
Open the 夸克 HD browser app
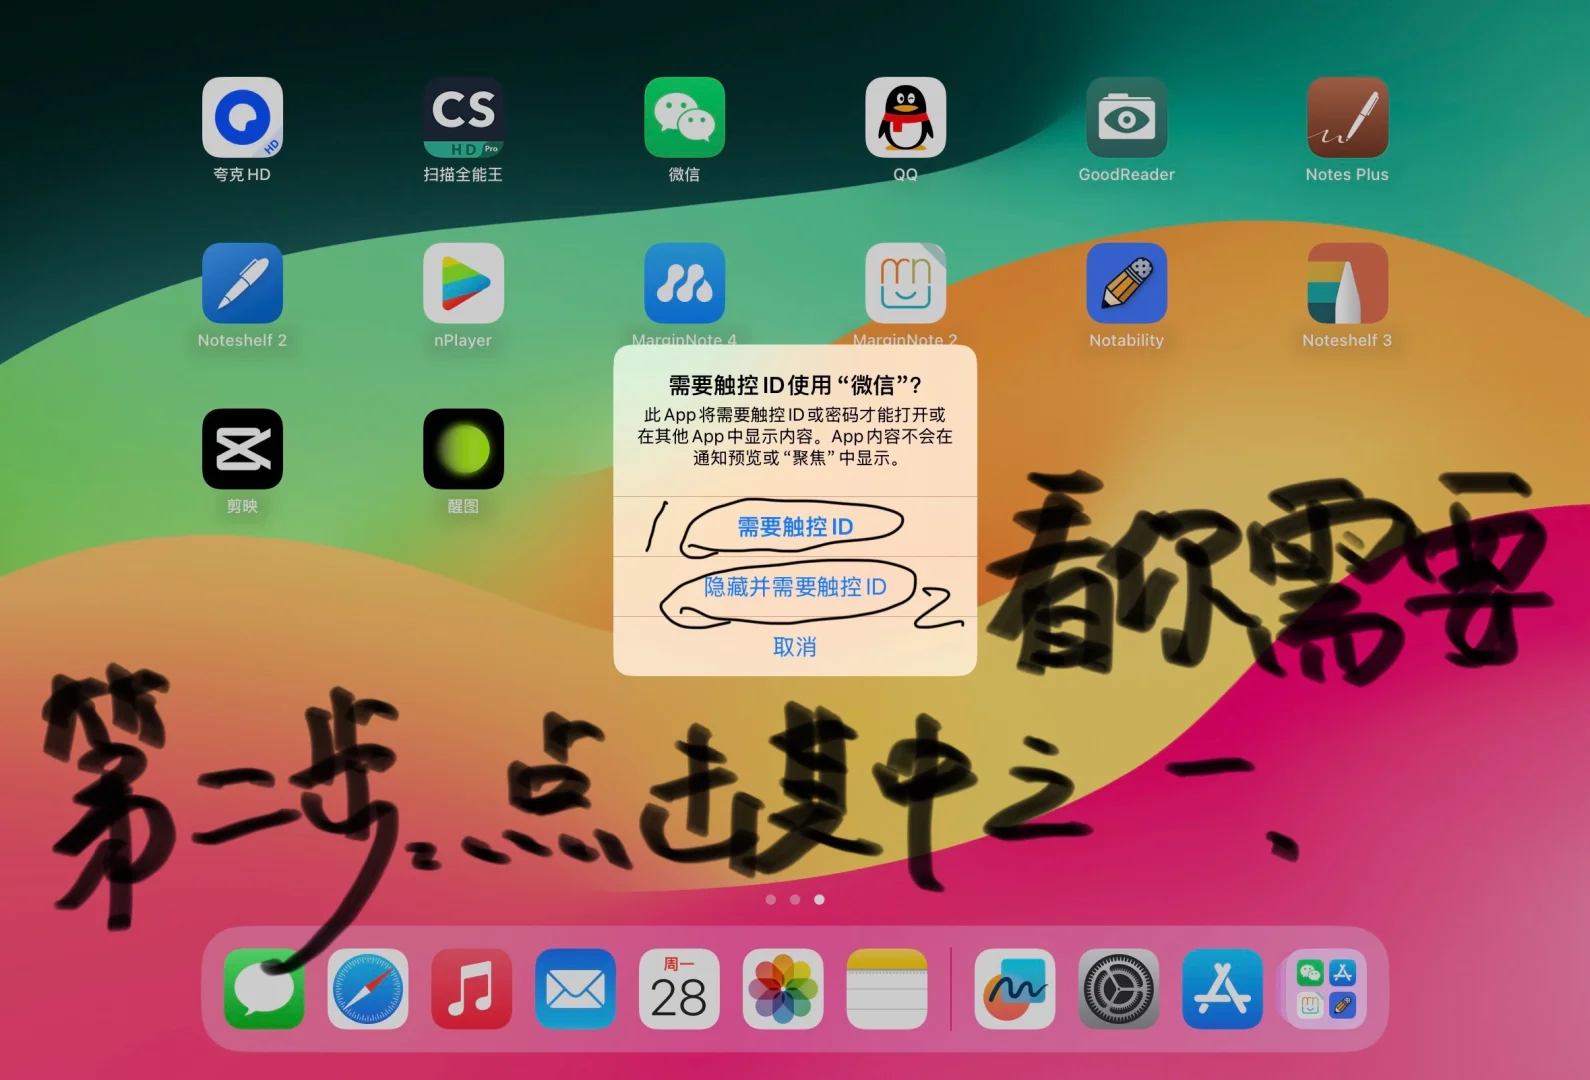click(242, 117)
